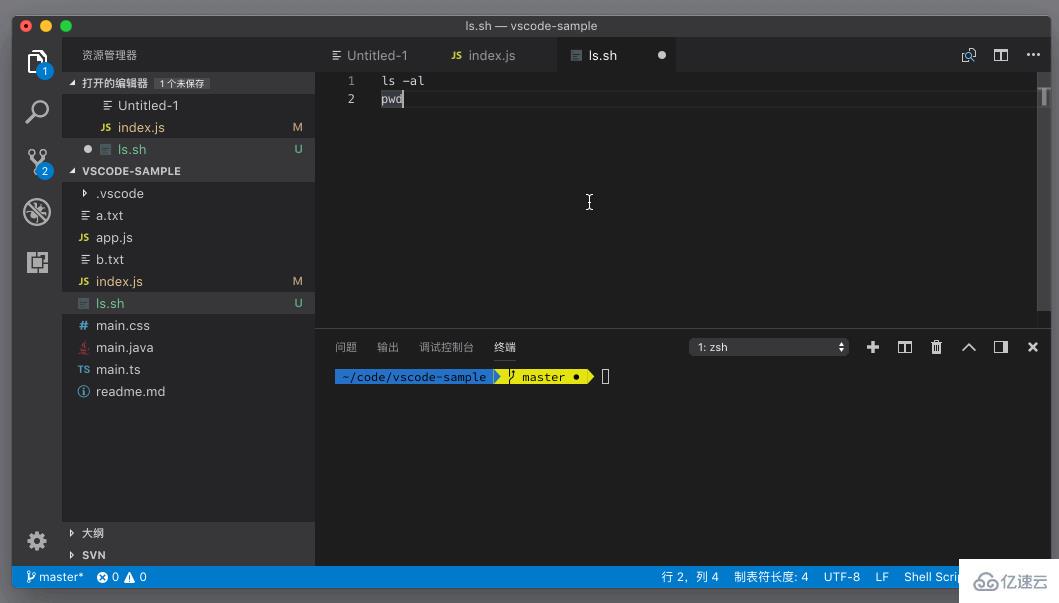Open the 调试控制台 debug console tab
The height and width of the screenshot is (603, 1059).
446,347
